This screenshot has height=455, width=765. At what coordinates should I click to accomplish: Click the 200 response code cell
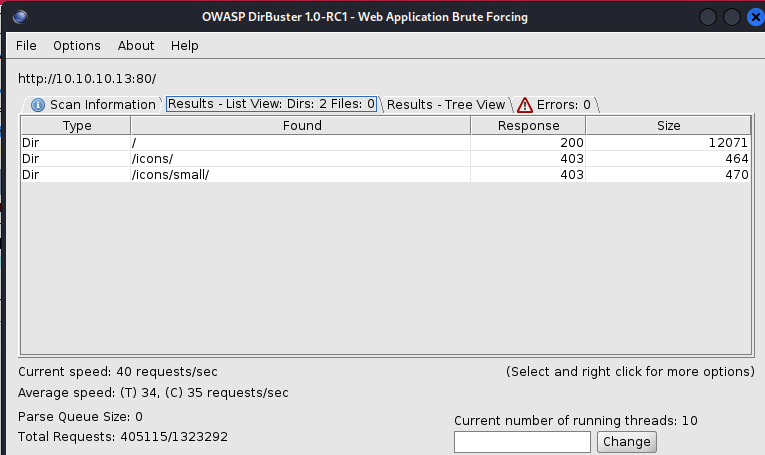pyautogui.click(x=528, y=142)
